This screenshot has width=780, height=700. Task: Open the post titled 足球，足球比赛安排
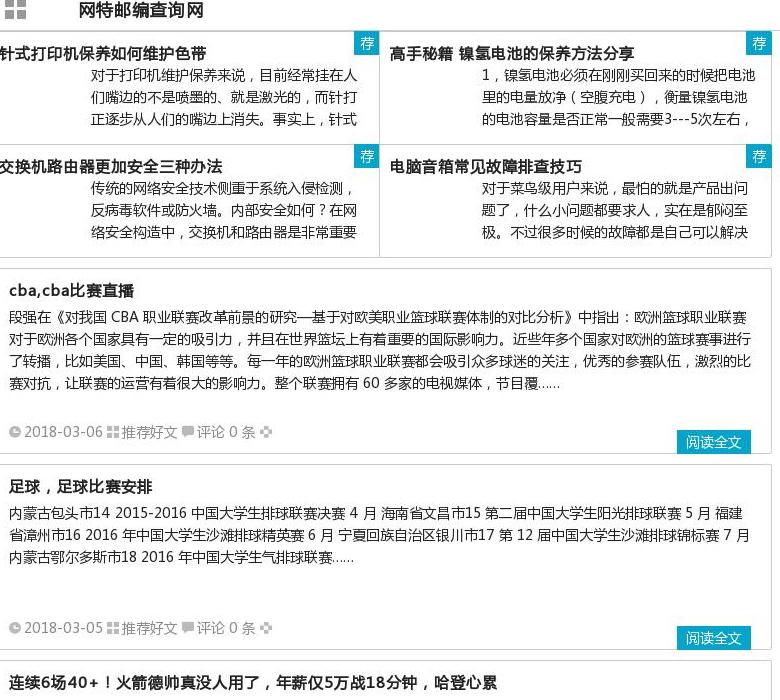(x=81, y=486)
